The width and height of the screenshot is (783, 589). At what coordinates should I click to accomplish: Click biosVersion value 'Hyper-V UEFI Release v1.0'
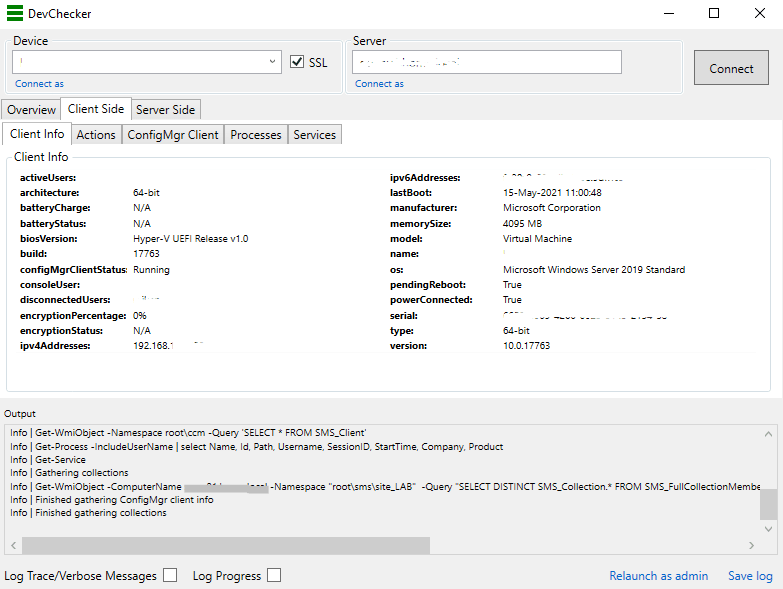(x=191, y=239)
